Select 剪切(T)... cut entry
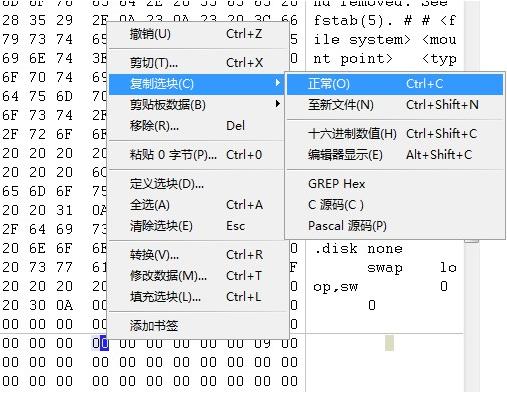Screen dimensions: 507x394 198,63
